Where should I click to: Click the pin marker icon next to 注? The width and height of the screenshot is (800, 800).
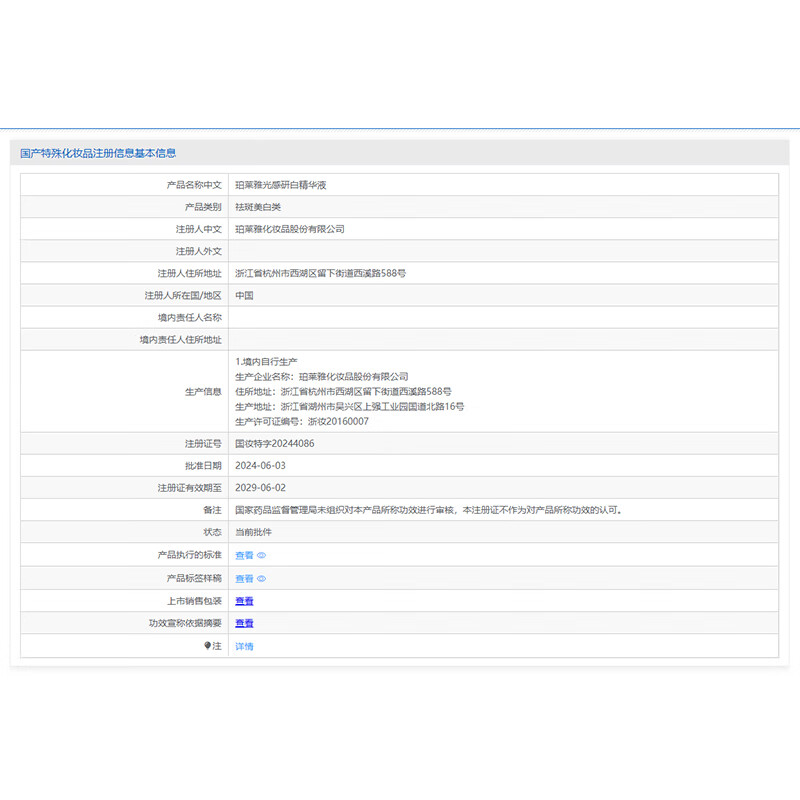pyautogui.click(x=208, y=646)
